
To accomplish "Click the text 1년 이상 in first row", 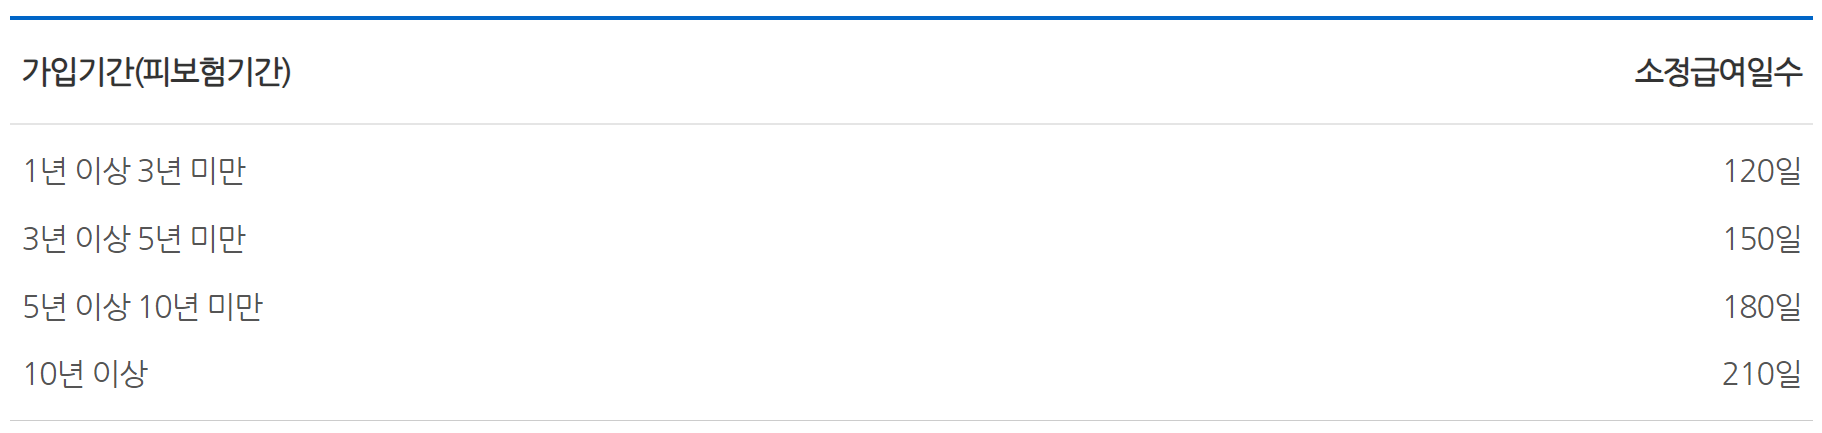I will point(76,171).
